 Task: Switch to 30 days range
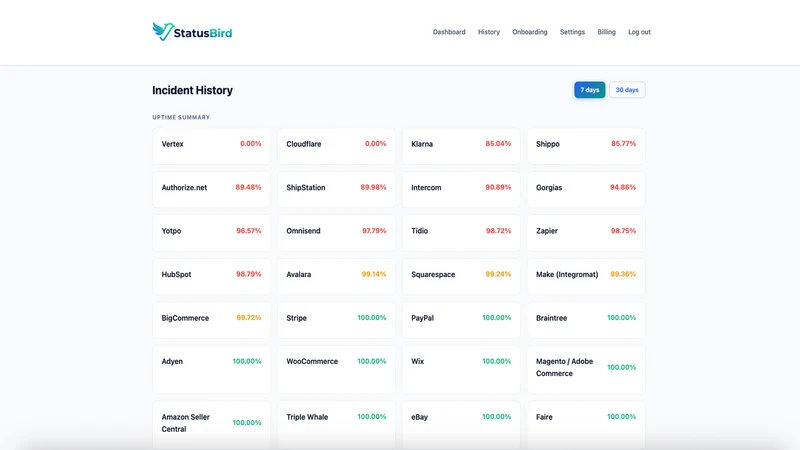pos(627,90)
